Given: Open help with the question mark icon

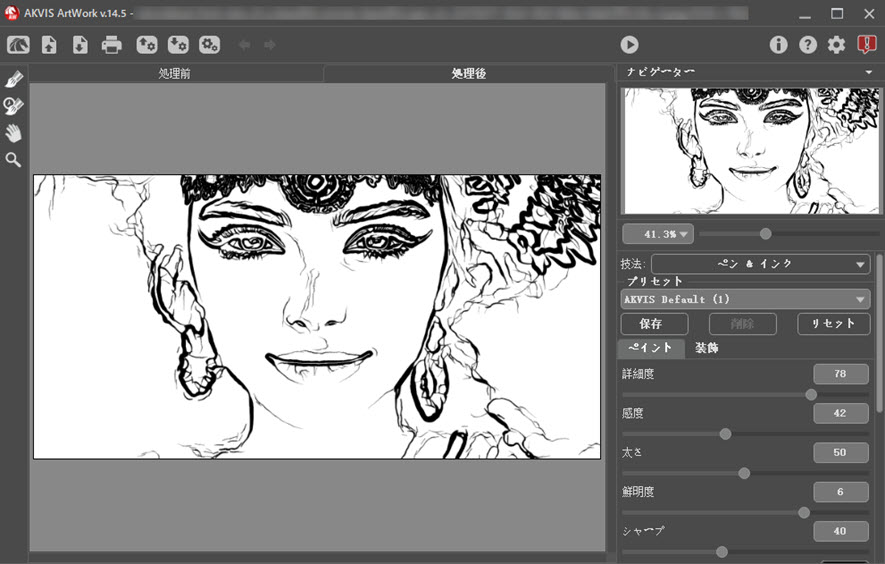Looking at the screenshot, I should coord(808,45).
